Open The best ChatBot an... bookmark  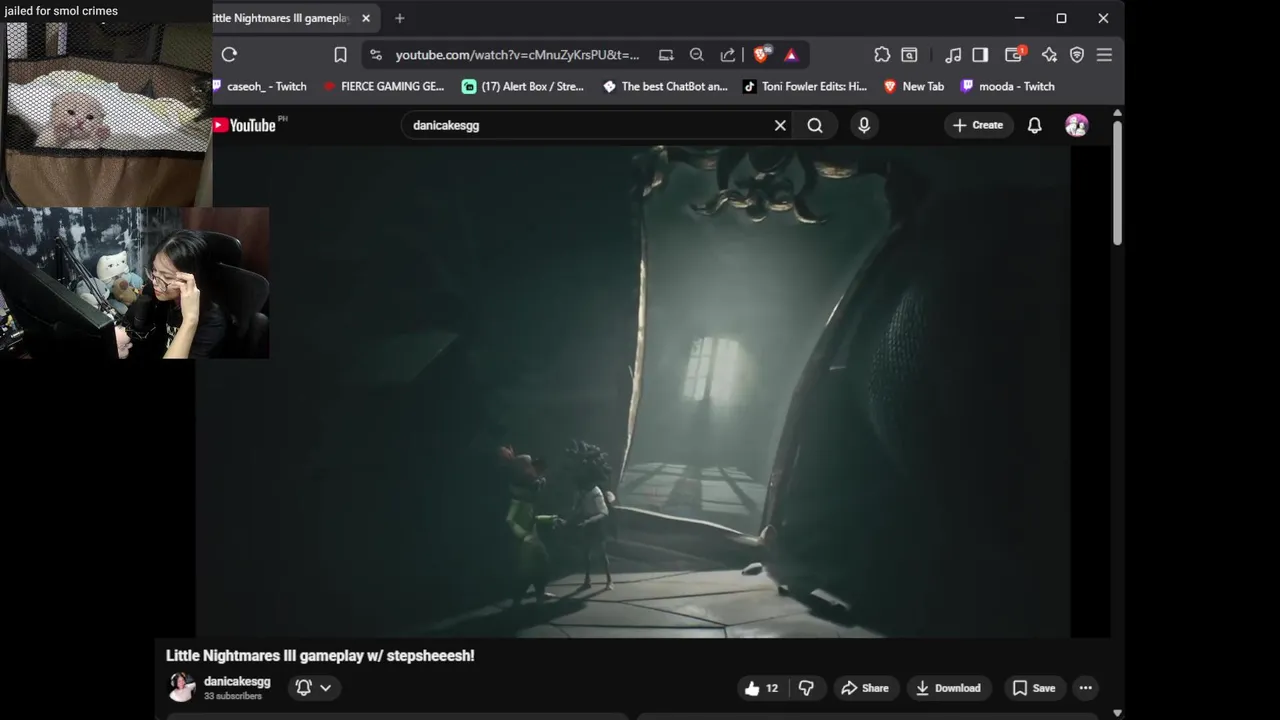pyautogui.click(x=665, y=86)
